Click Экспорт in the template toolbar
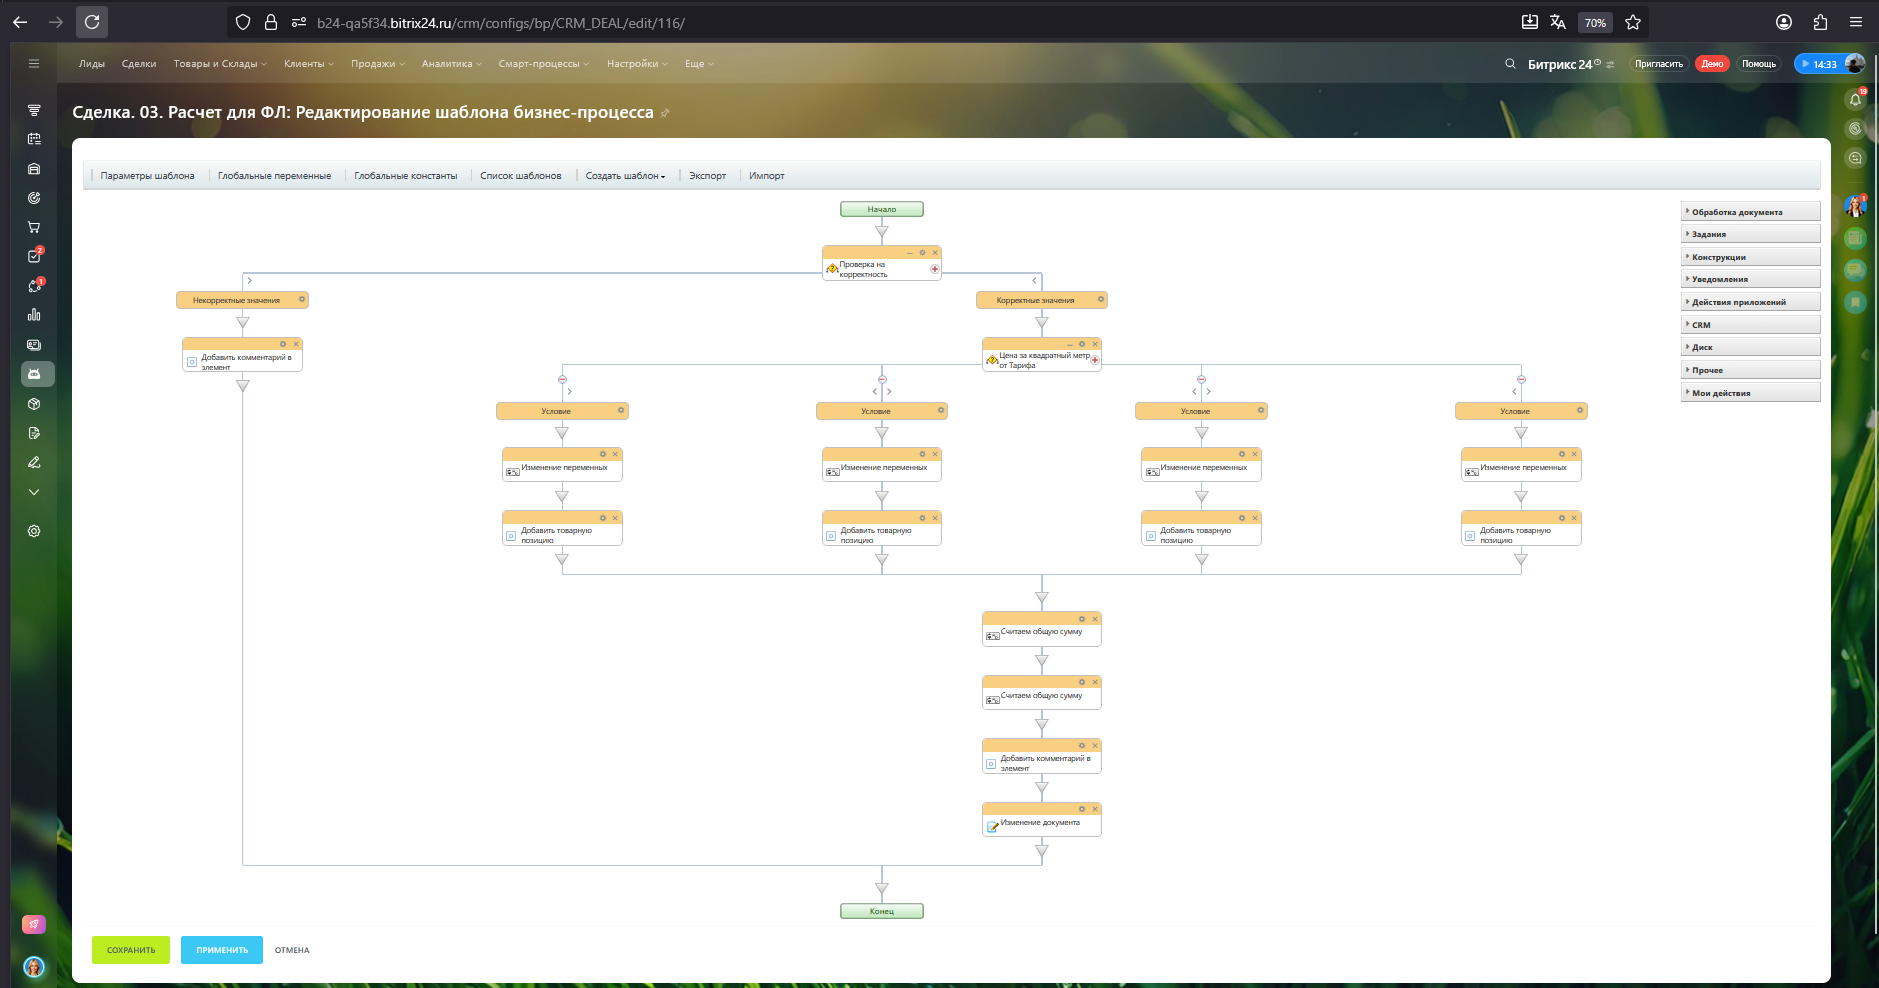 (707, 176)
